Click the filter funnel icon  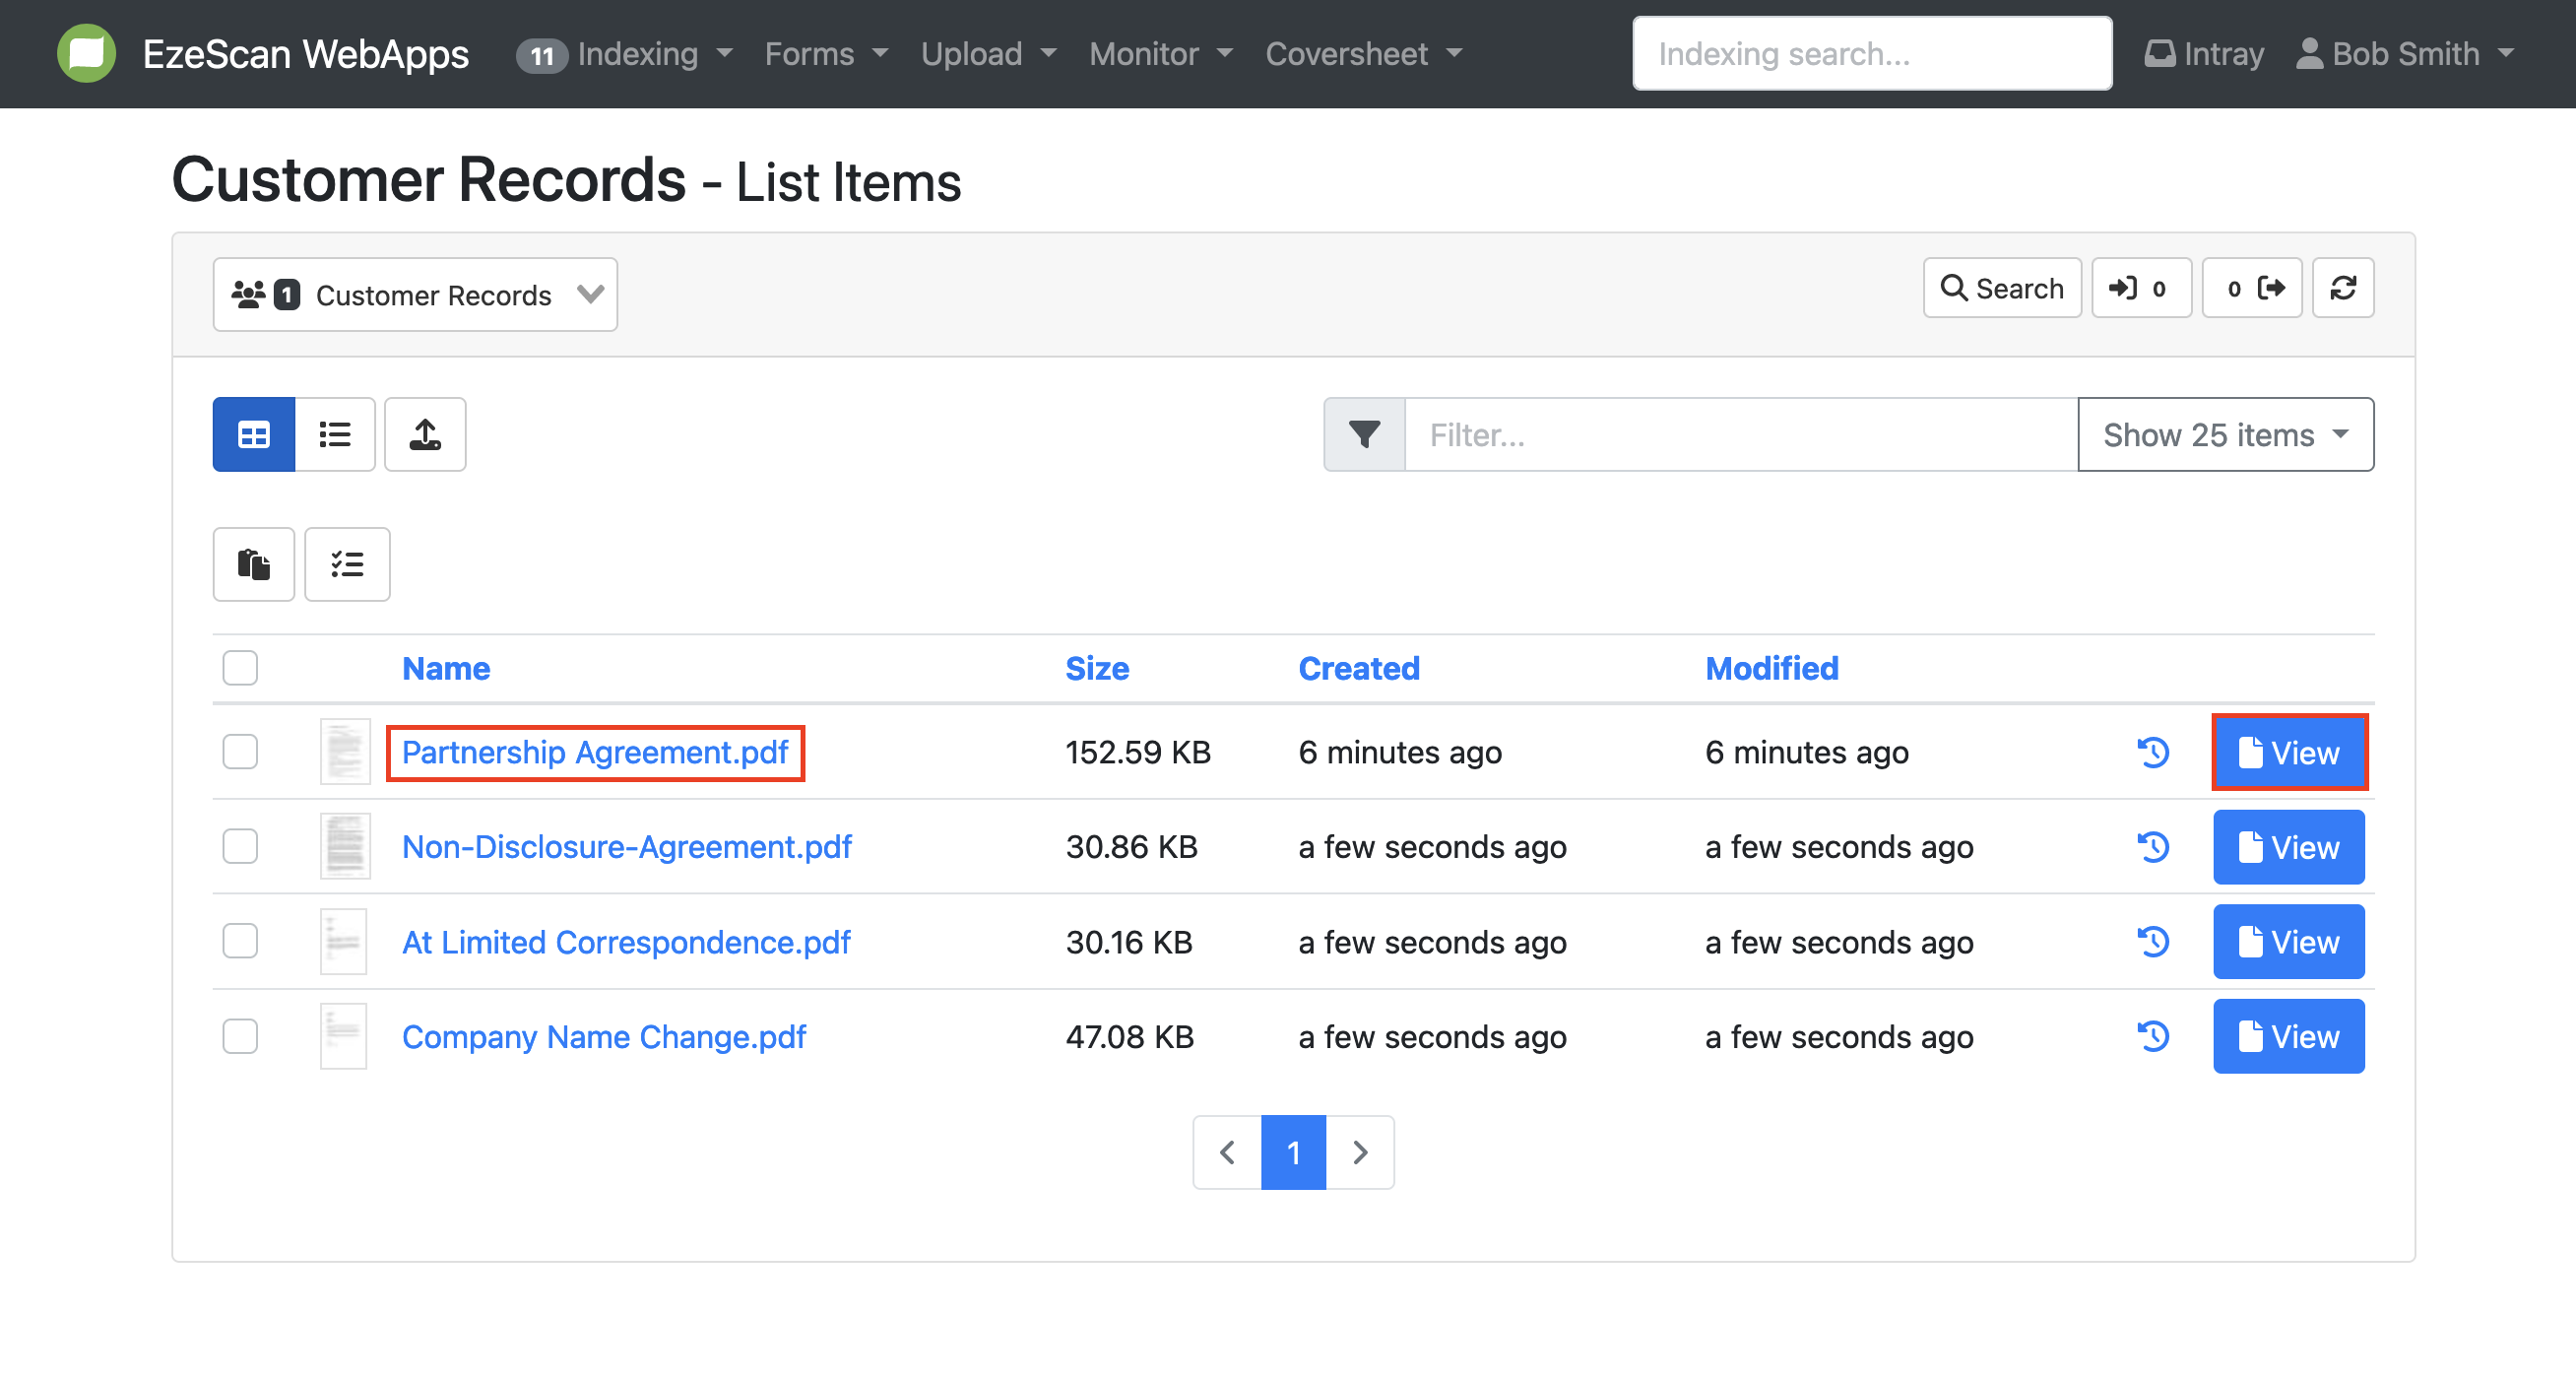tap(1364, 435)
